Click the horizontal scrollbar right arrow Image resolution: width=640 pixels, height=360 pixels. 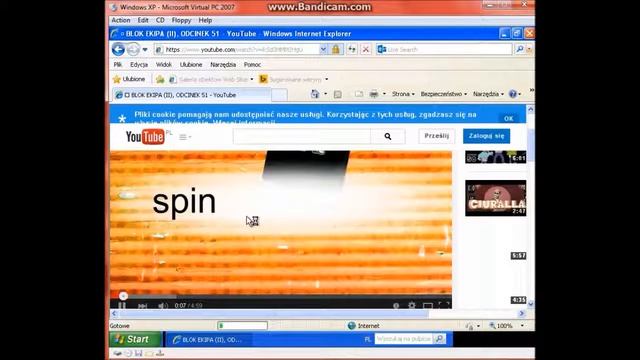[521, 313]
